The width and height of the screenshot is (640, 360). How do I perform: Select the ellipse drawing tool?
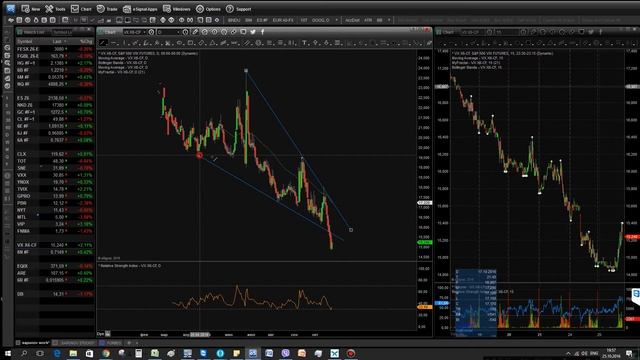[x=180, y=43]
